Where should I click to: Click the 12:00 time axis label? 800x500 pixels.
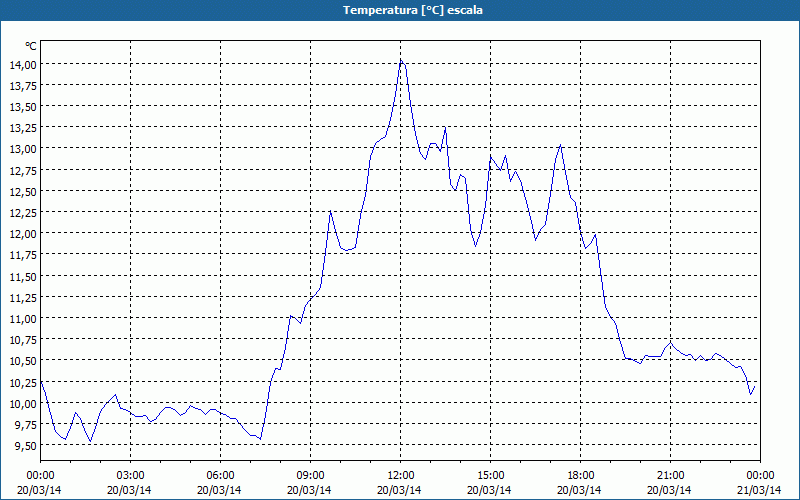(401, 476)
